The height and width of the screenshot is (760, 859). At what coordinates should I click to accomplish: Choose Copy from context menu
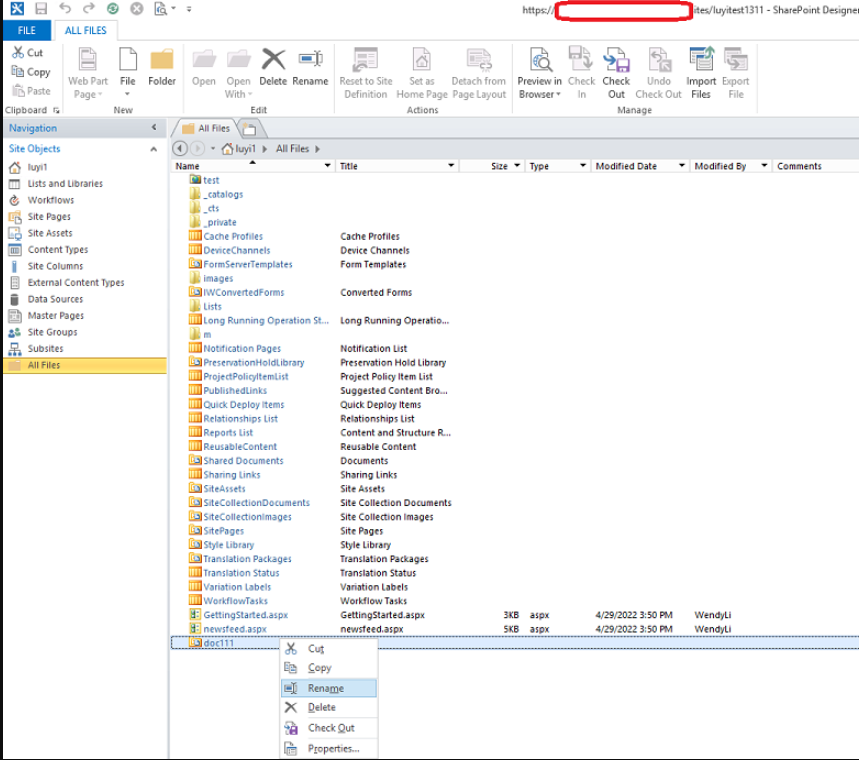click(x=329, y=668)
